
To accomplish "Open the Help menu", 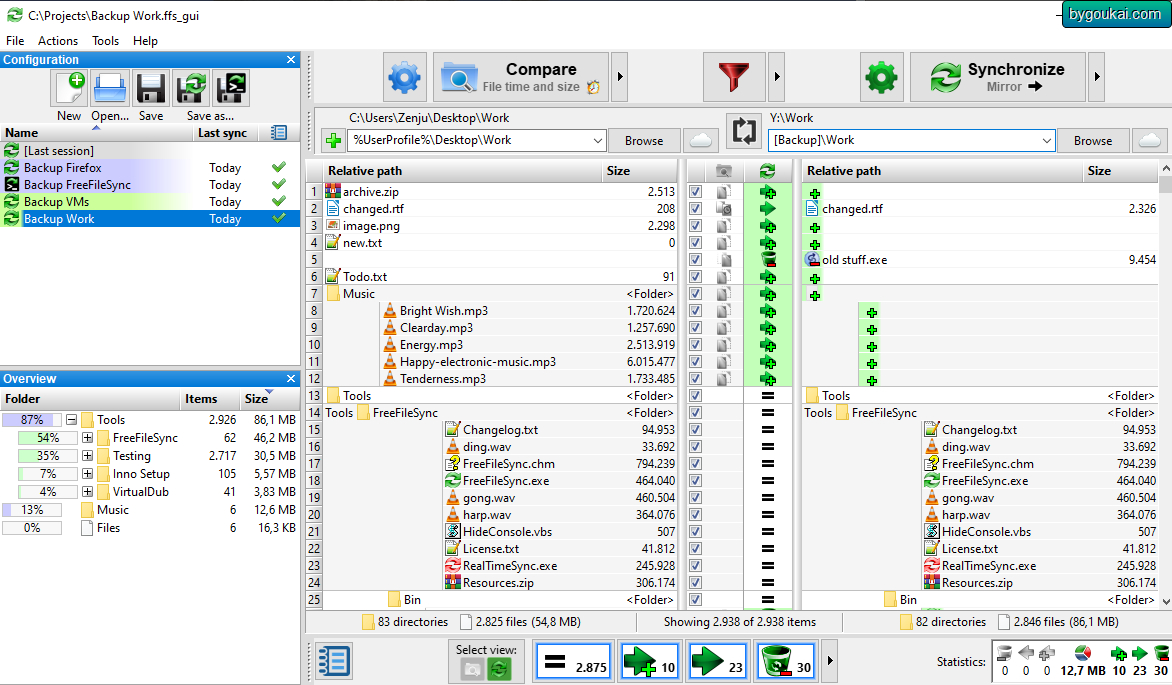I will pos(145,41).
